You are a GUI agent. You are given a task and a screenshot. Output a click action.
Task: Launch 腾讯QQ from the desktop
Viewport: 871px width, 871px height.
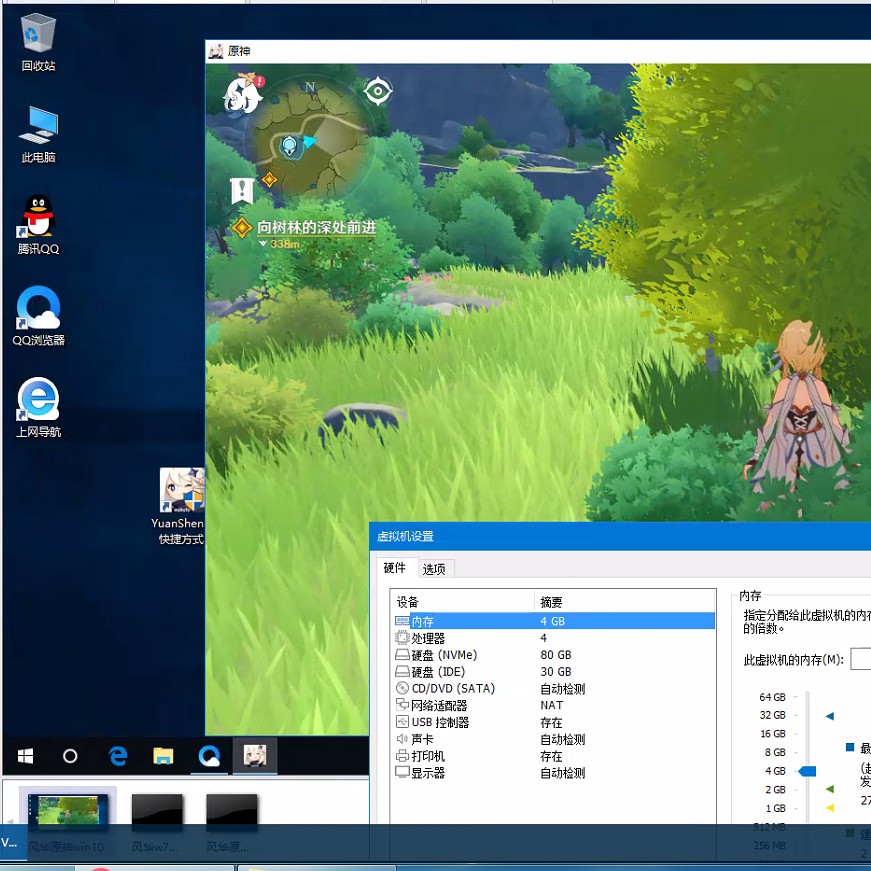(38, 225)
